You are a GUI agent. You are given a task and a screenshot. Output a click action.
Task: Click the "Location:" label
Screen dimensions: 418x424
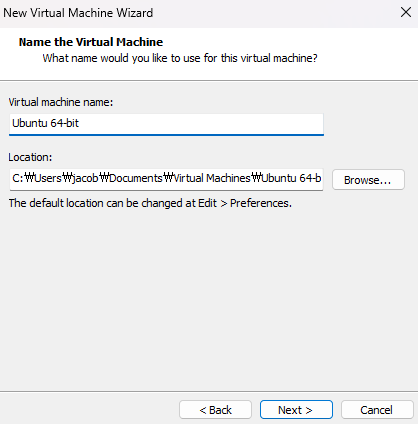click(30, 157)
